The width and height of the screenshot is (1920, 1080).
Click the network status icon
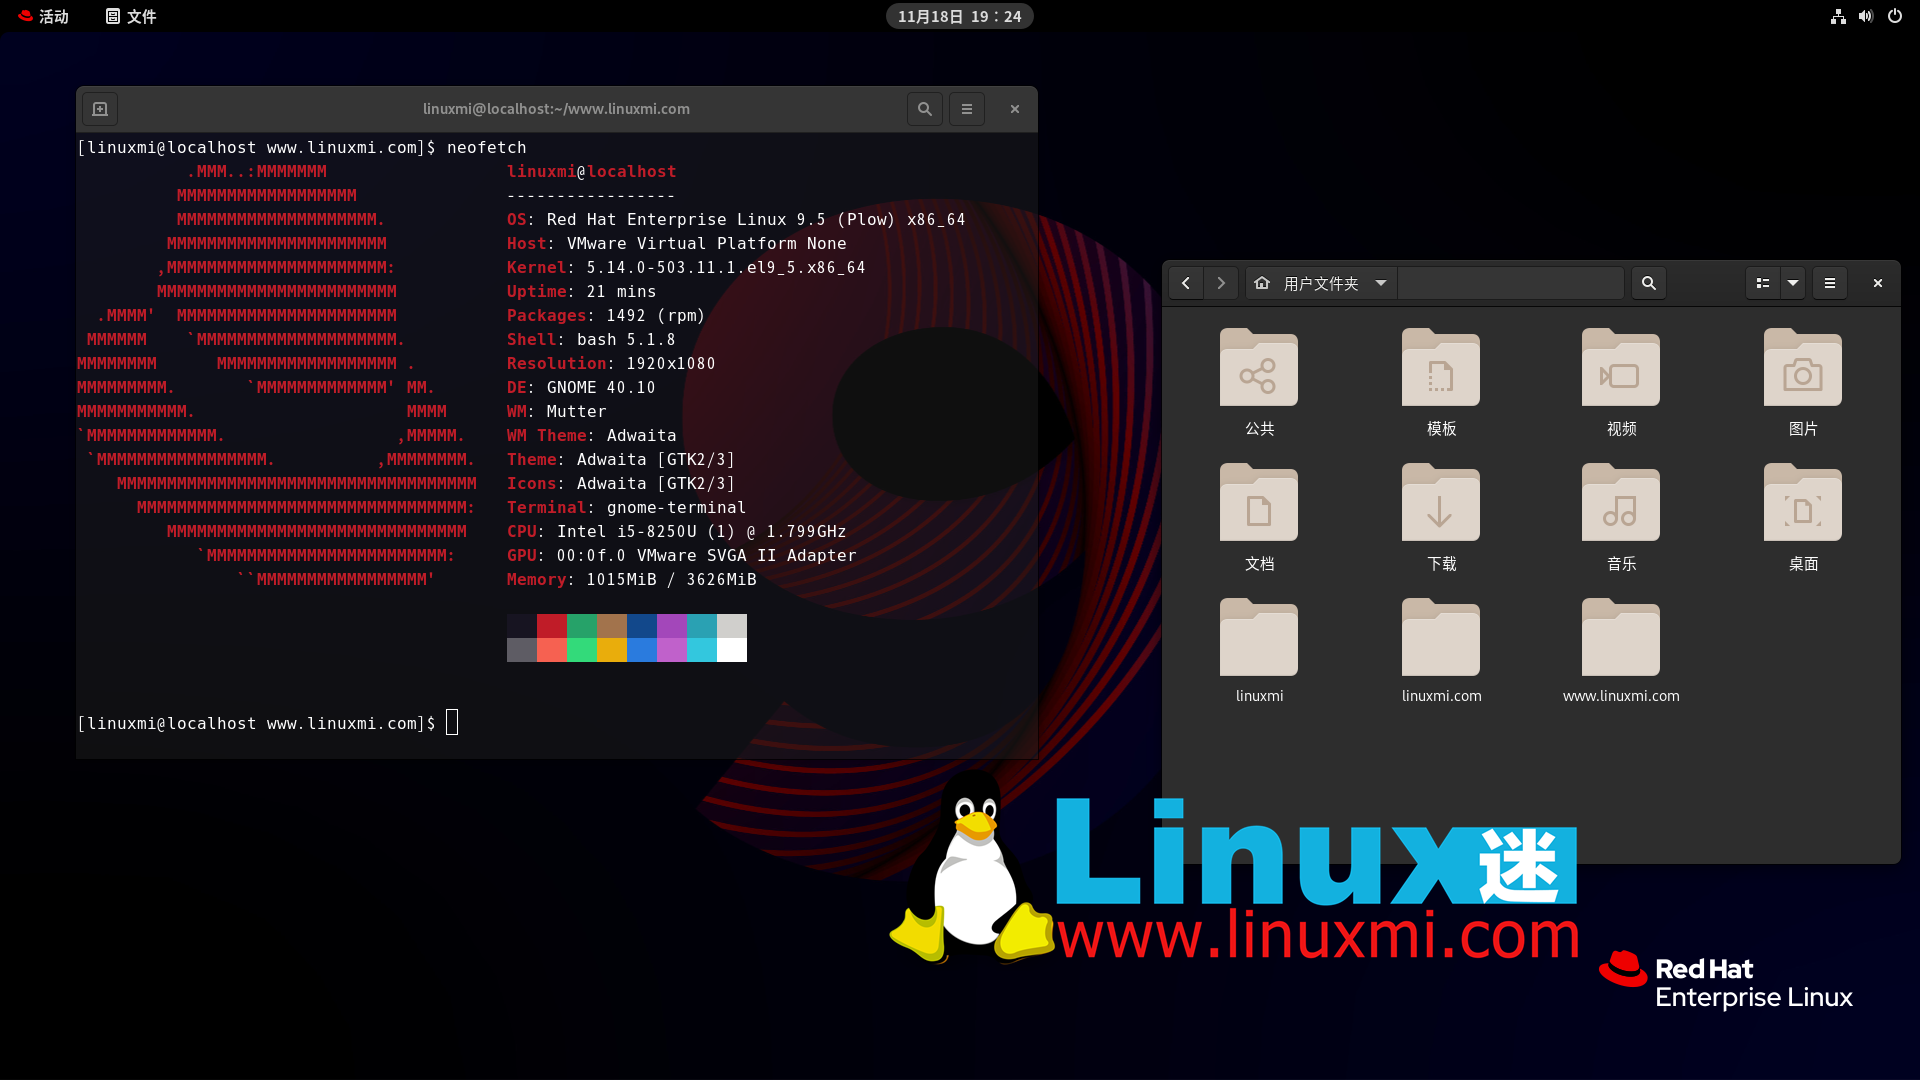1838,16
